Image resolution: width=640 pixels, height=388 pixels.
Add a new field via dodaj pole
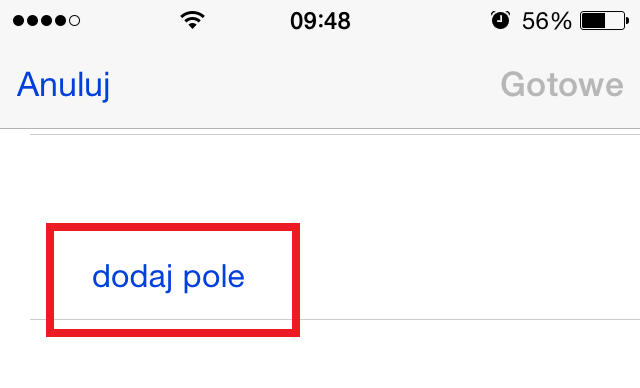coord(168,277)
